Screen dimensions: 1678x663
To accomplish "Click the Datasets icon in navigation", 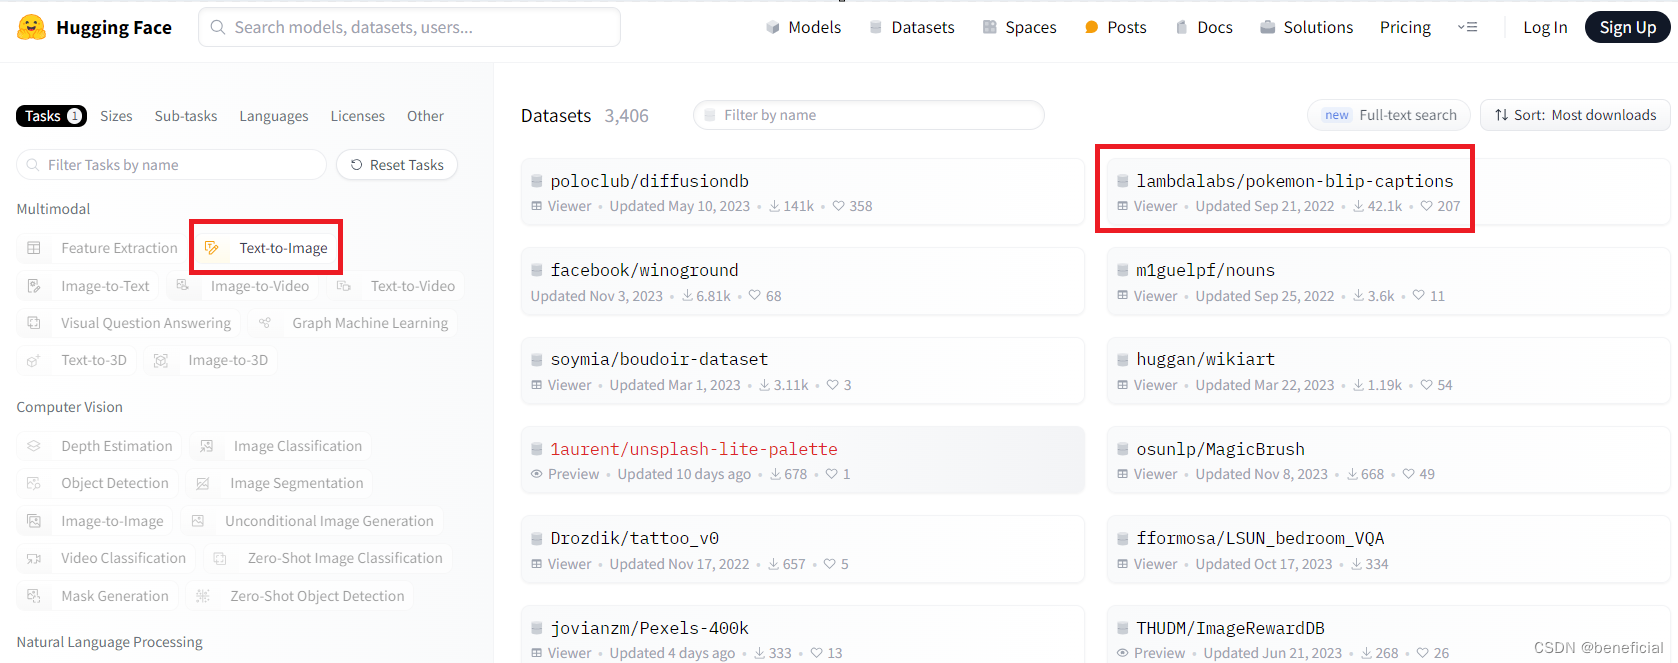I will coord(876,27).
